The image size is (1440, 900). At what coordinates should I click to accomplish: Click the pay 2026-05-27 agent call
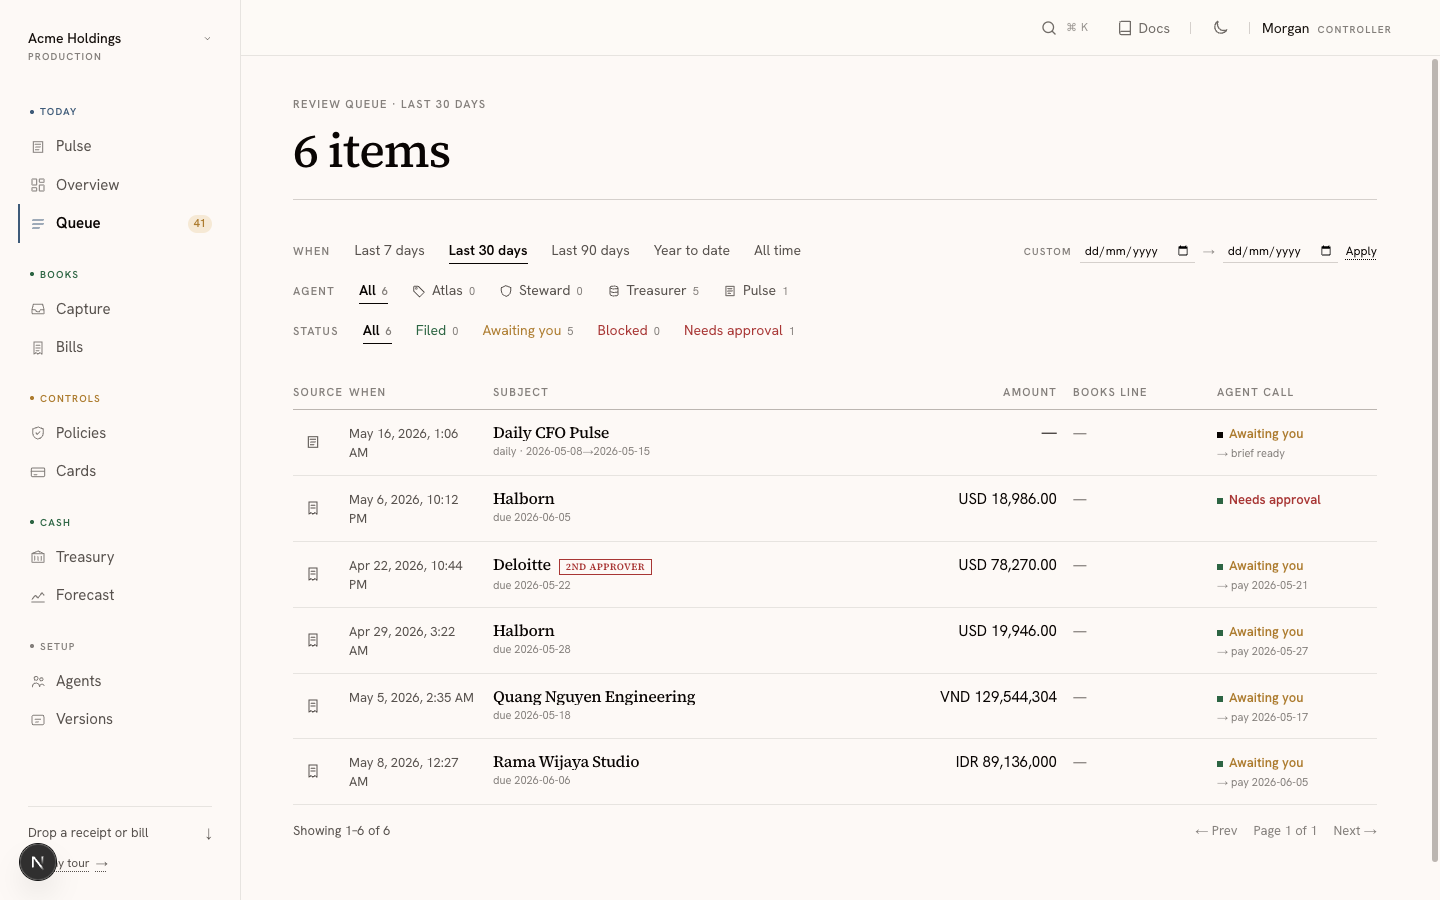pyautogui.click(x=1262, y=651)
